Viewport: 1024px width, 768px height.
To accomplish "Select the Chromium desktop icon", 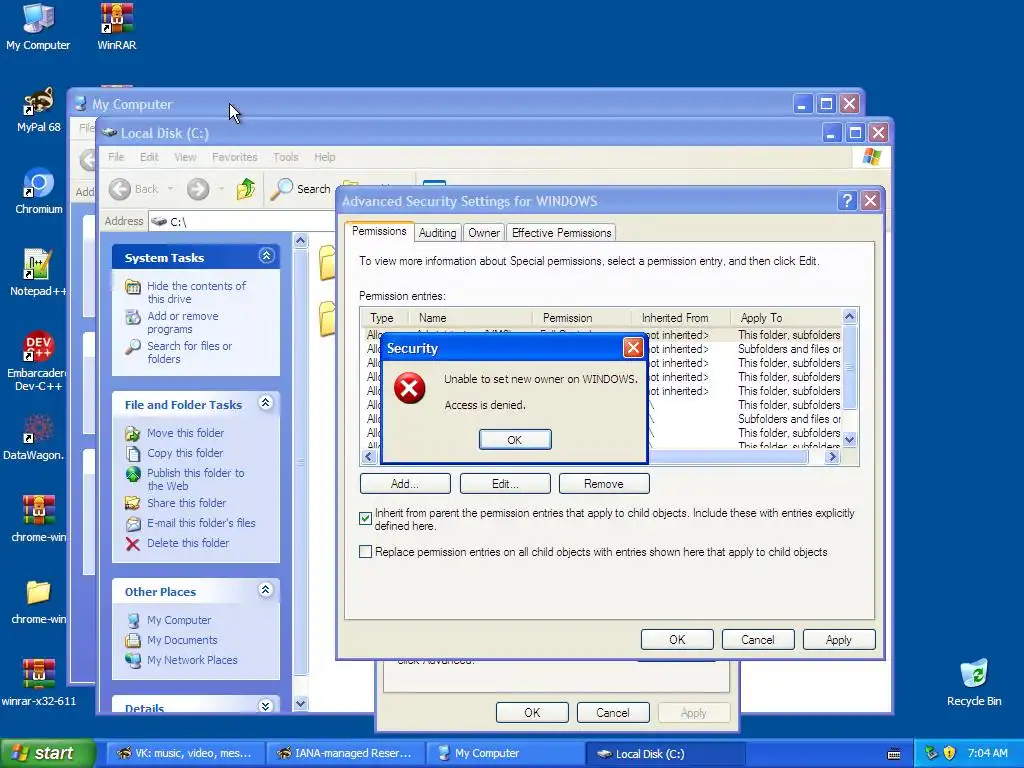I will pyautogui.click(x=39, y=191).
